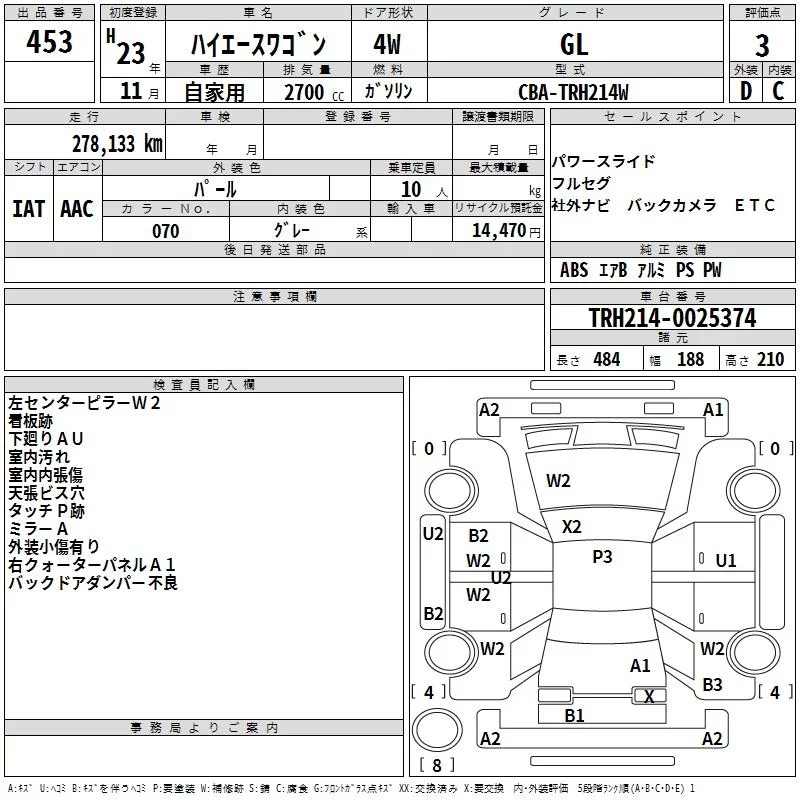Click the exterior grade D cell
Viewport: 800px width, 800px height.
745,91
